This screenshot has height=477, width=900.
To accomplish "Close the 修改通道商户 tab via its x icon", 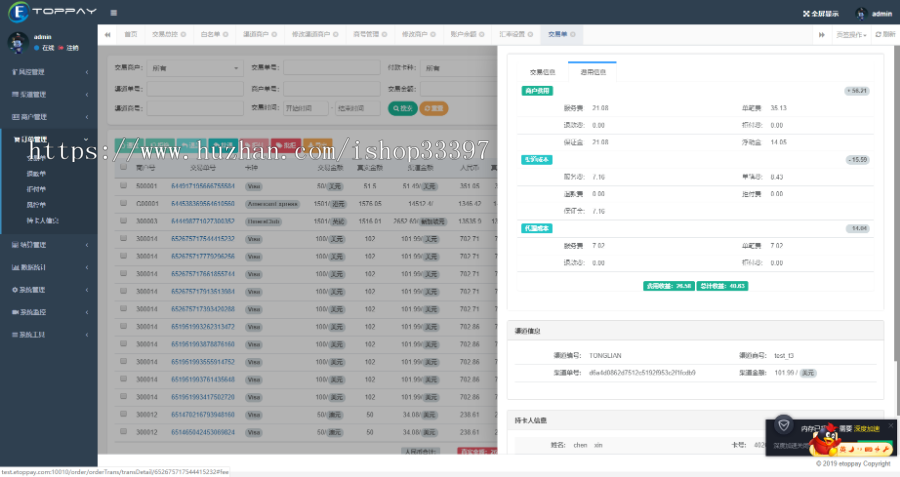I will pos(336,34).
